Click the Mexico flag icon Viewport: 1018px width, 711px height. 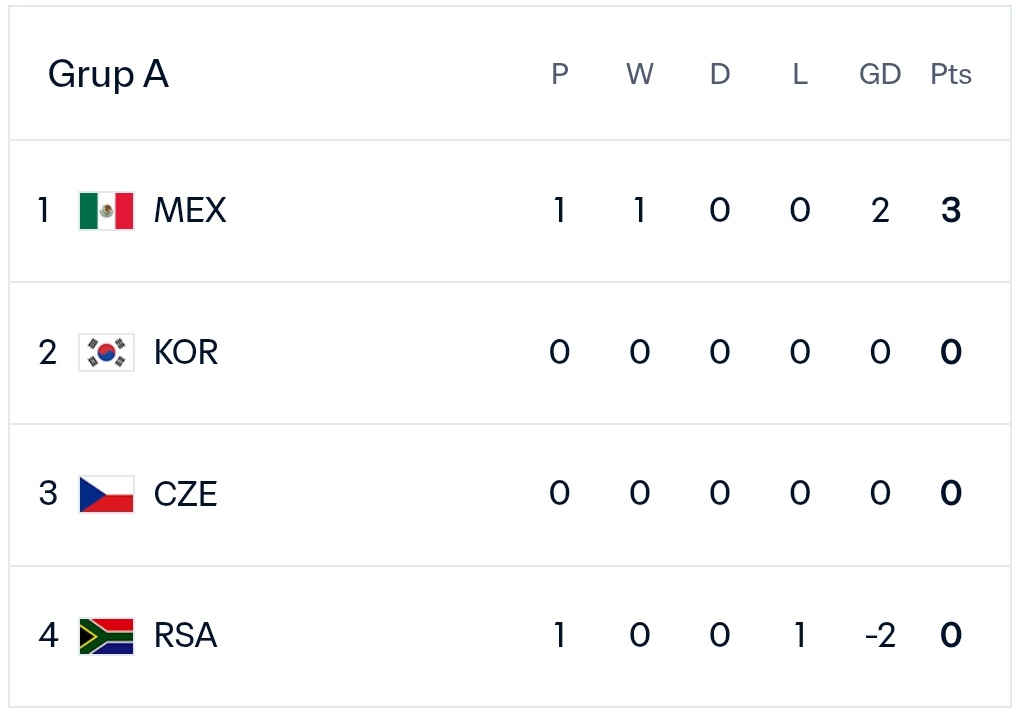[106, 211]
